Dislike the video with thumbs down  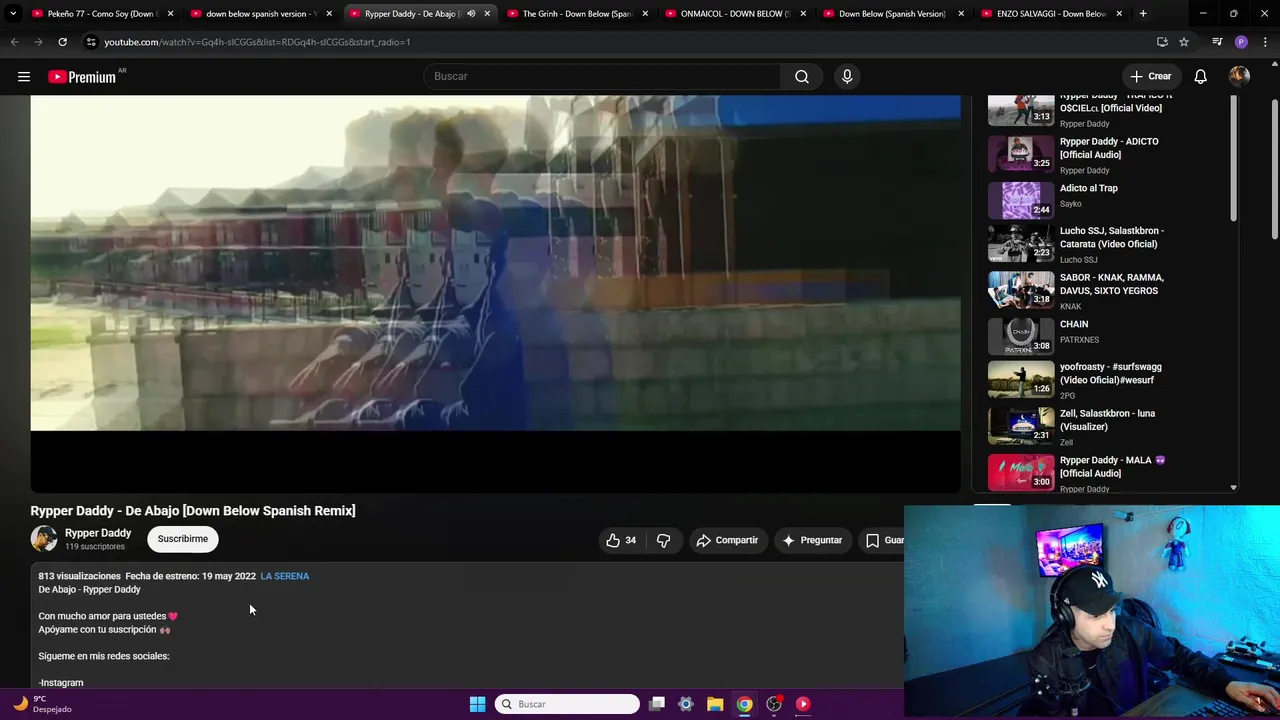click(x=663, y=540)
